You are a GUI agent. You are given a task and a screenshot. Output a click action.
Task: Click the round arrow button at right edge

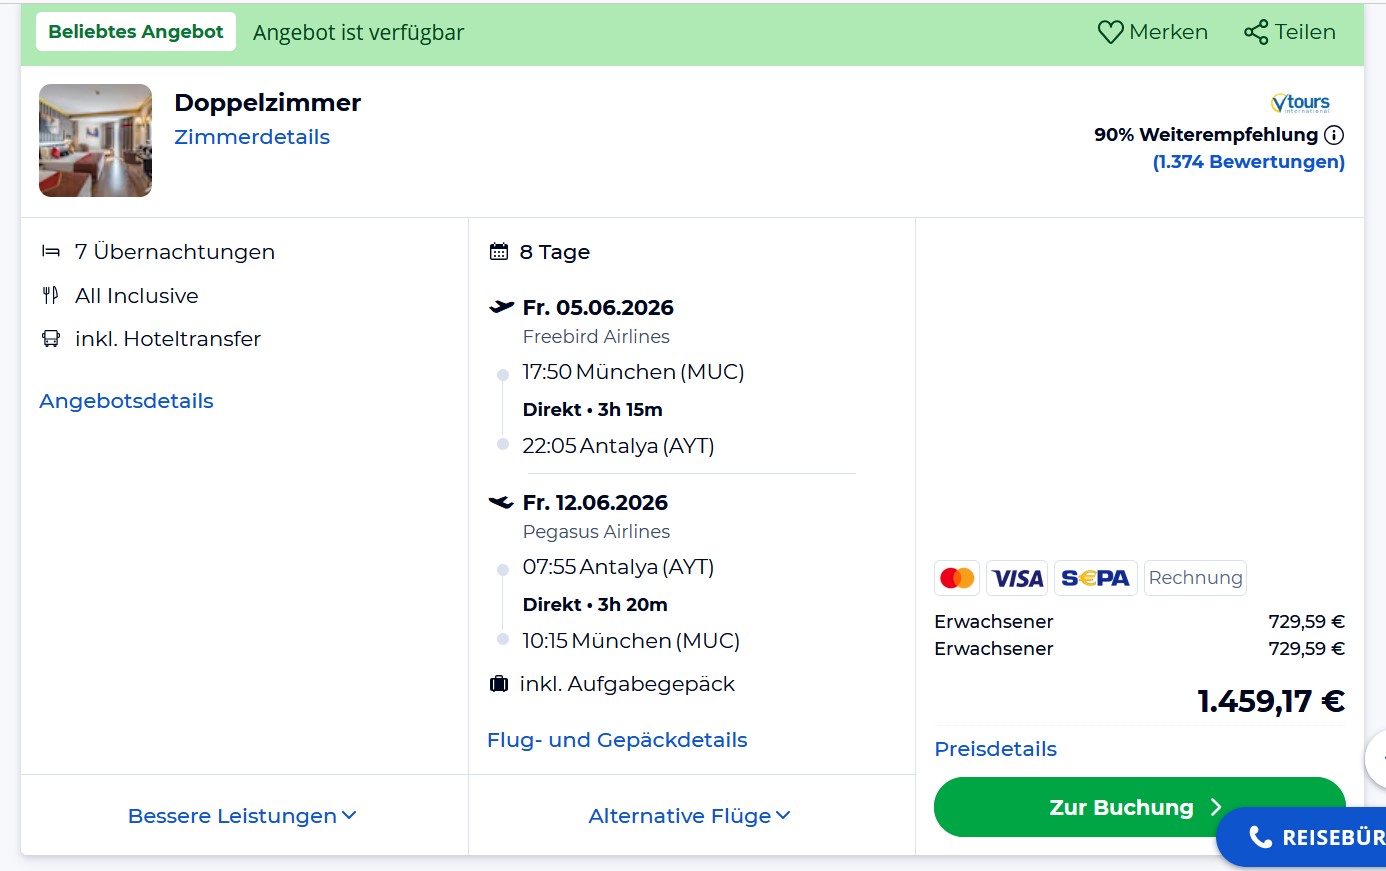(x=1377, y=758)
